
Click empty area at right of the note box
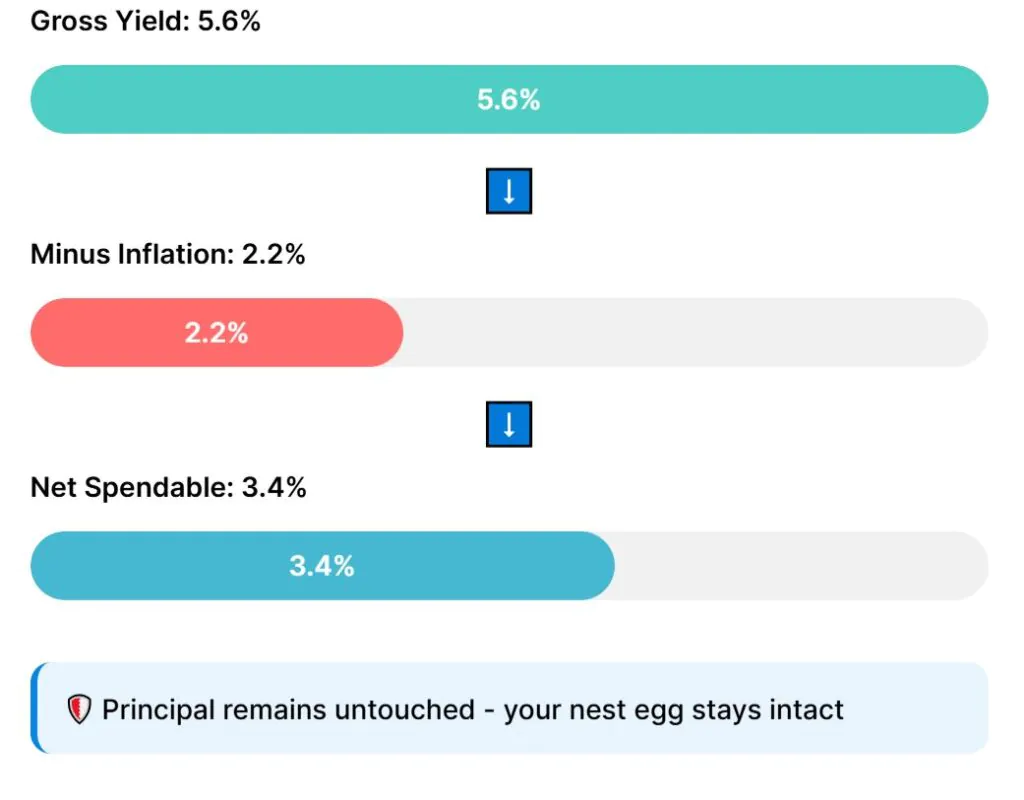[x=920, y=708]
